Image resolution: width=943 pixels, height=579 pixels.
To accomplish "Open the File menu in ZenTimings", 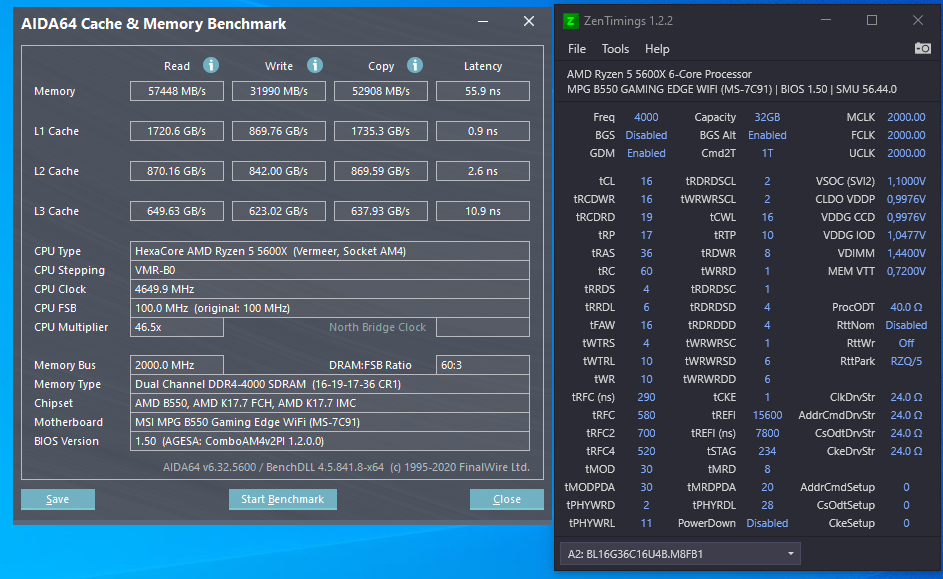I will click(x=577, y=49).
